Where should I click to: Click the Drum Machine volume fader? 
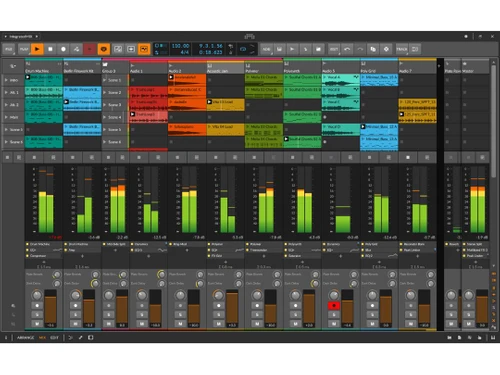click(x=51, y=309)
